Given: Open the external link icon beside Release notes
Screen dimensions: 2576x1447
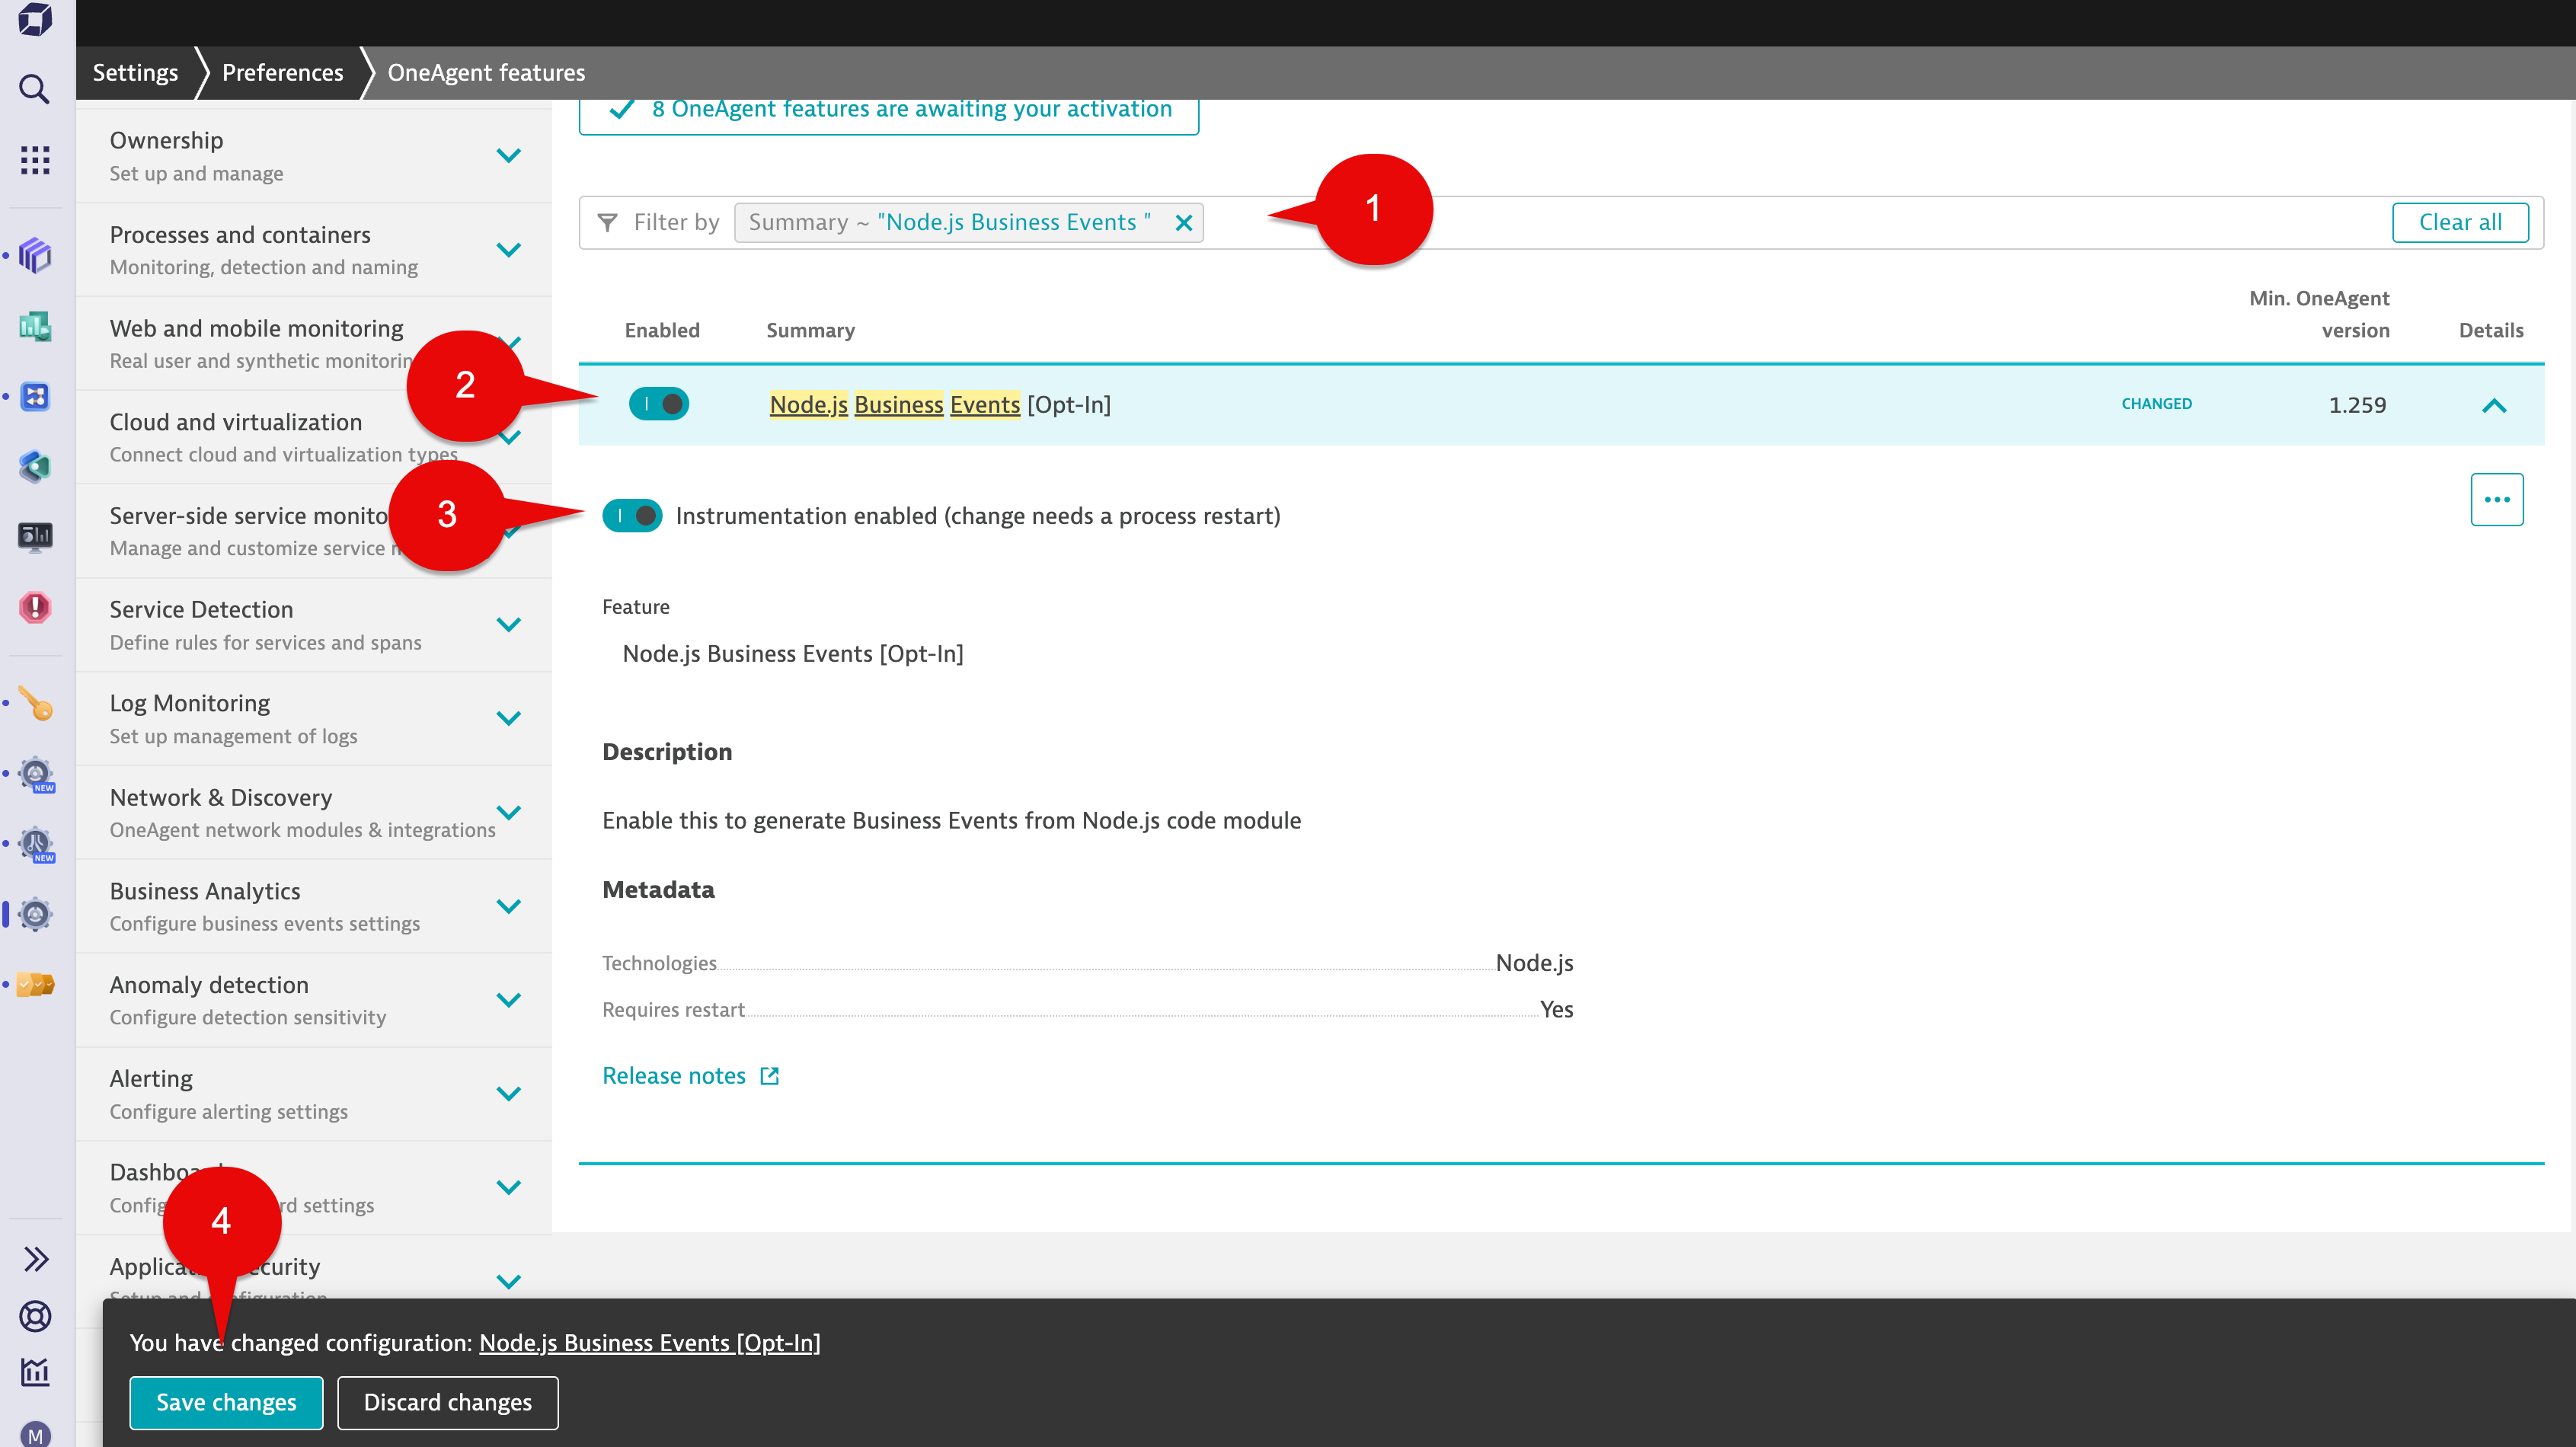Looking at the screenshot, I should 769,1076.
